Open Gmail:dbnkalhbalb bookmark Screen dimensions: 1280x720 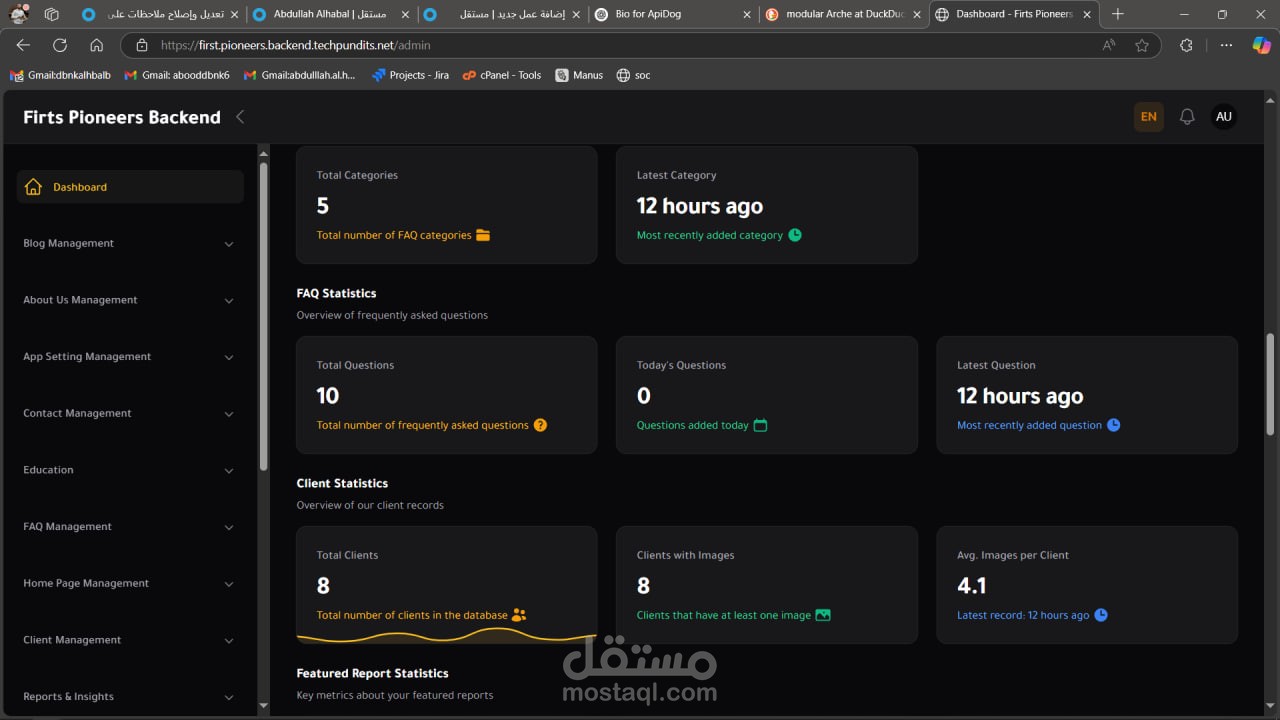coord(60,75)
